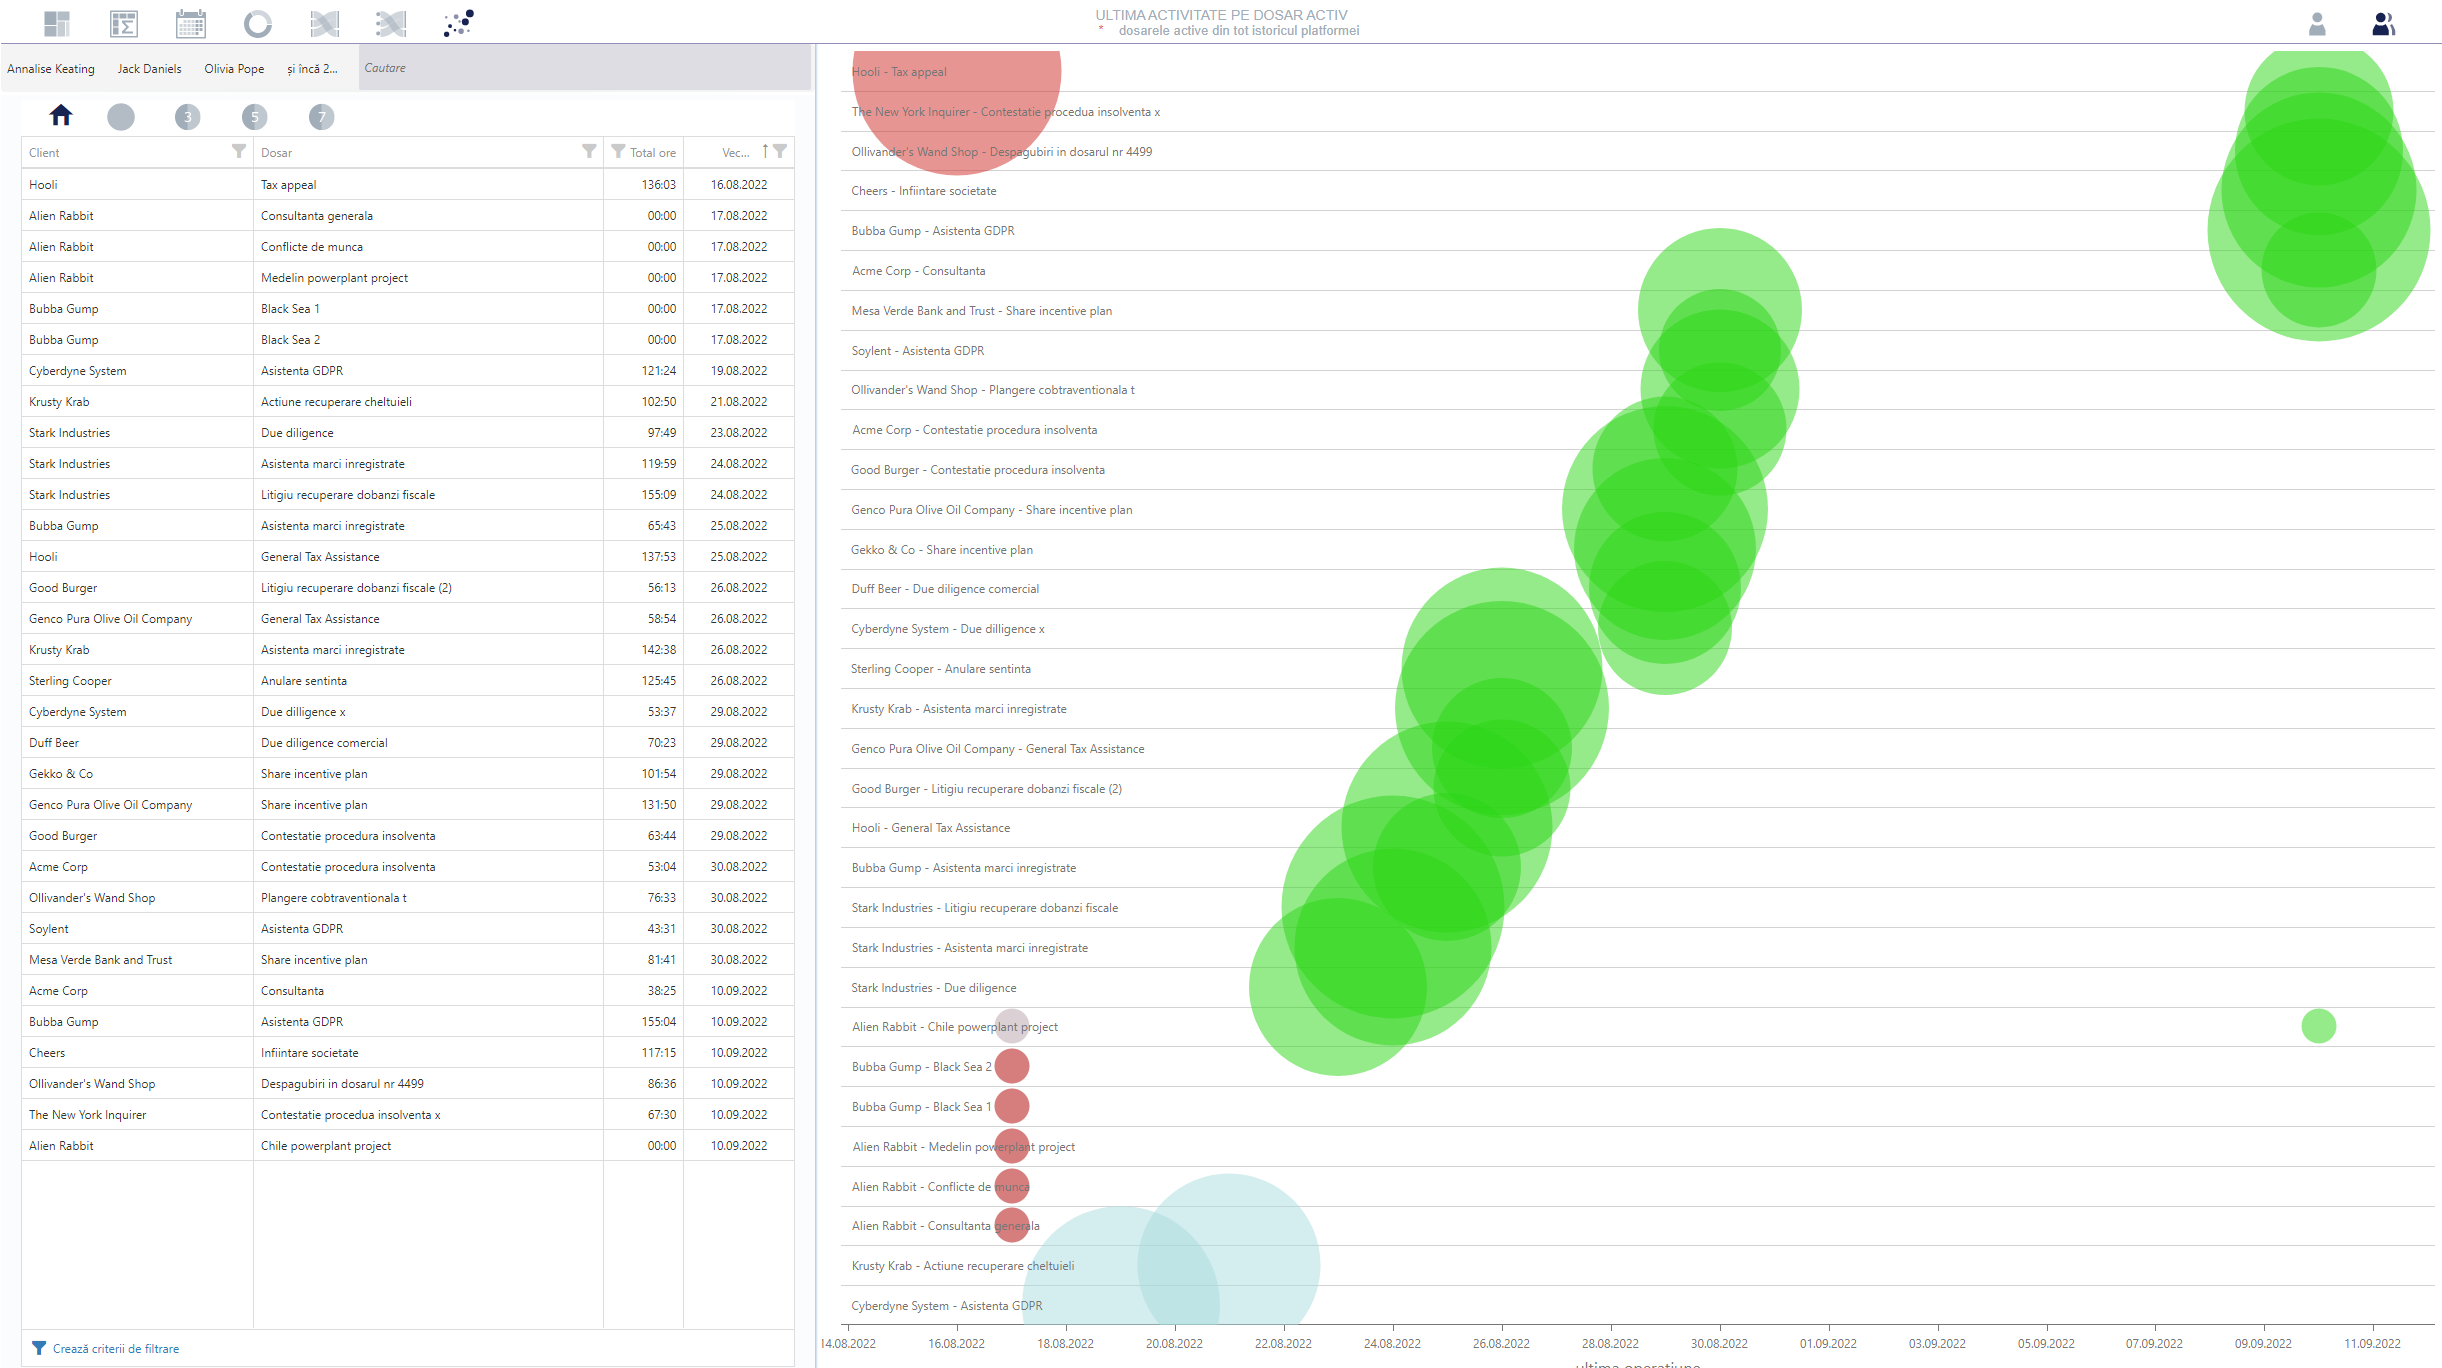Select the blank gray circle filter
Screen dimensions: 2442x1368
(121, 117)
